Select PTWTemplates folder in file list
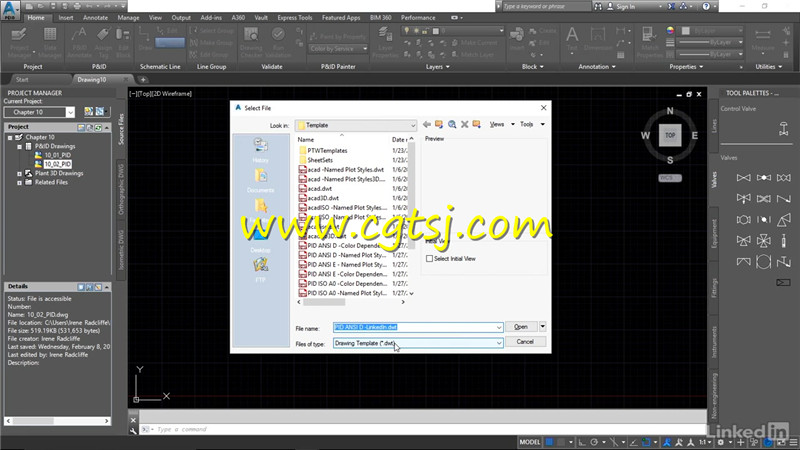 pos(328,151)
